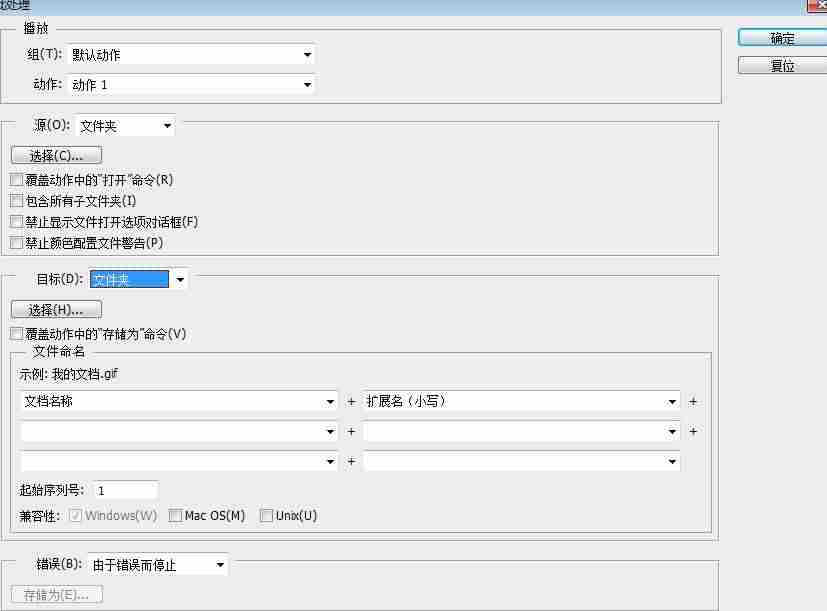Open the 组 (Set) dropdown showing 默认动作

pyautogui.click(x=191, y=55)
